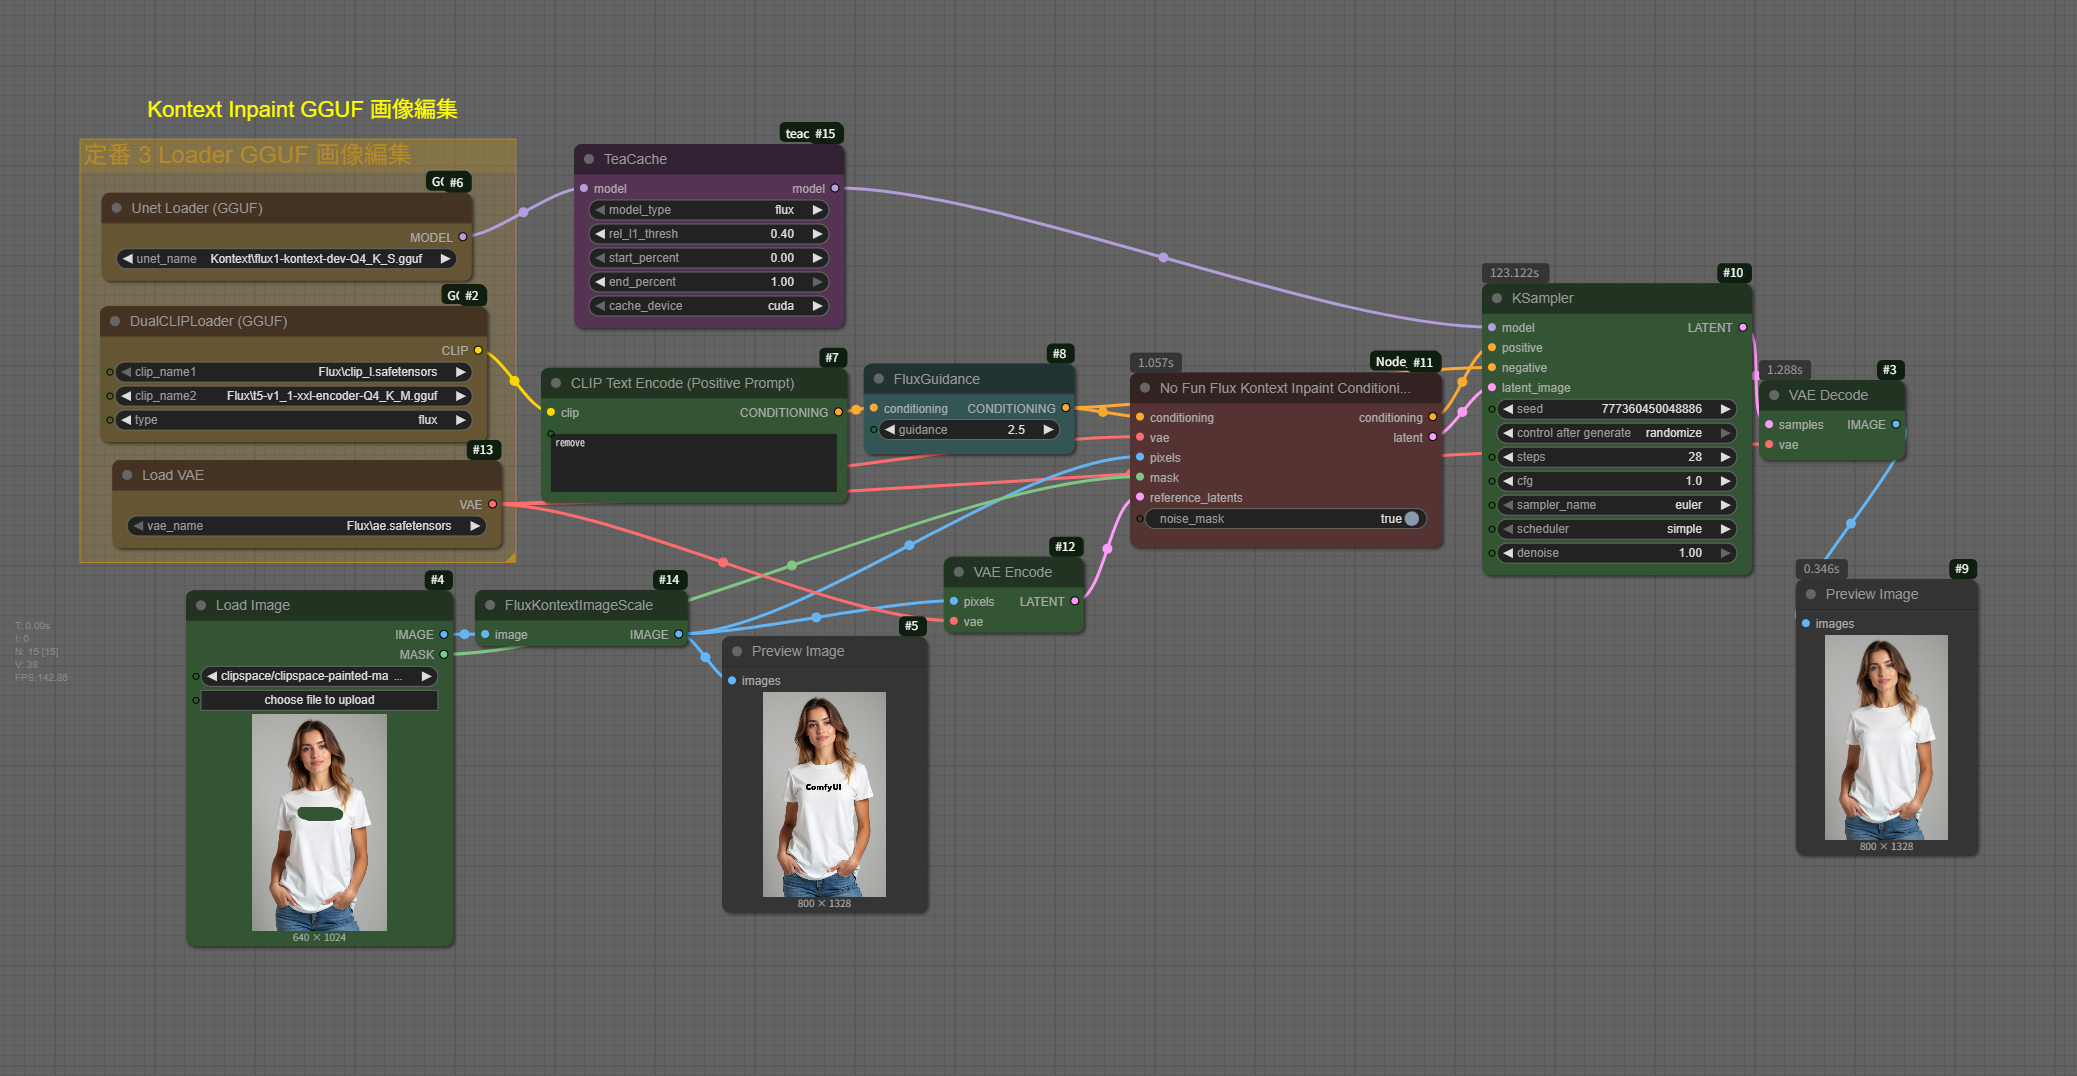
Task: Decrease the guidance value with left arrow
Action: [x=889, y=430]
